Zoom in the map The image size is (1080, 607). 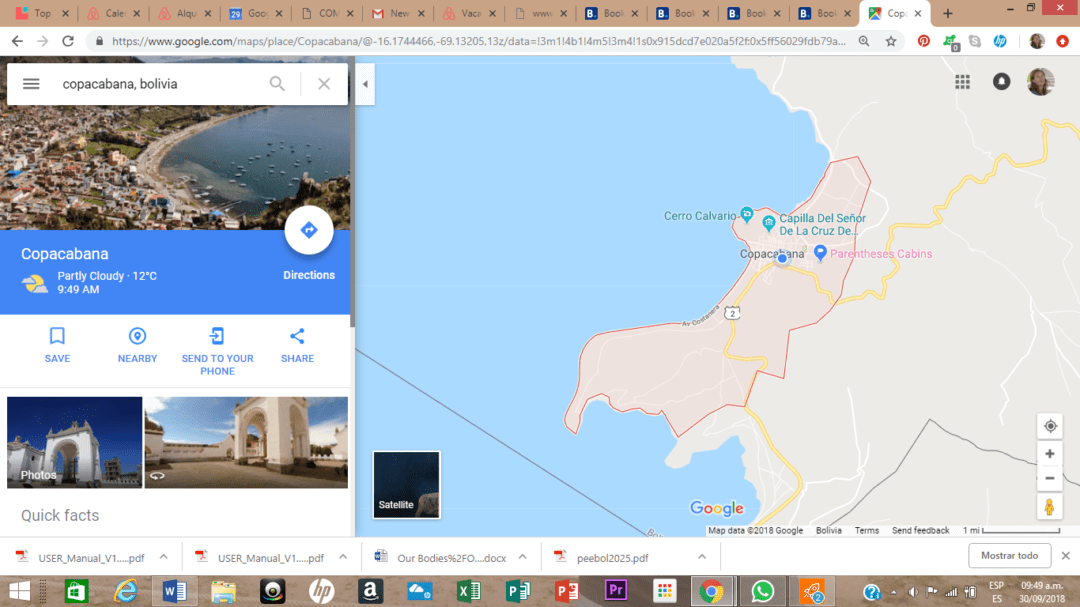tap(1050, 454)
